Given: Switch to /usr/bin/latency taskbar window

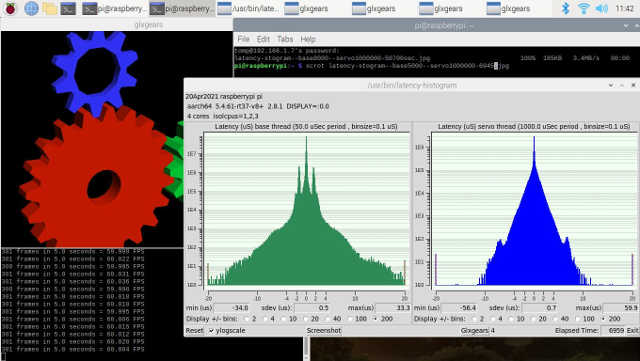Looking at the screenshot, I should [x=248, y=8].
